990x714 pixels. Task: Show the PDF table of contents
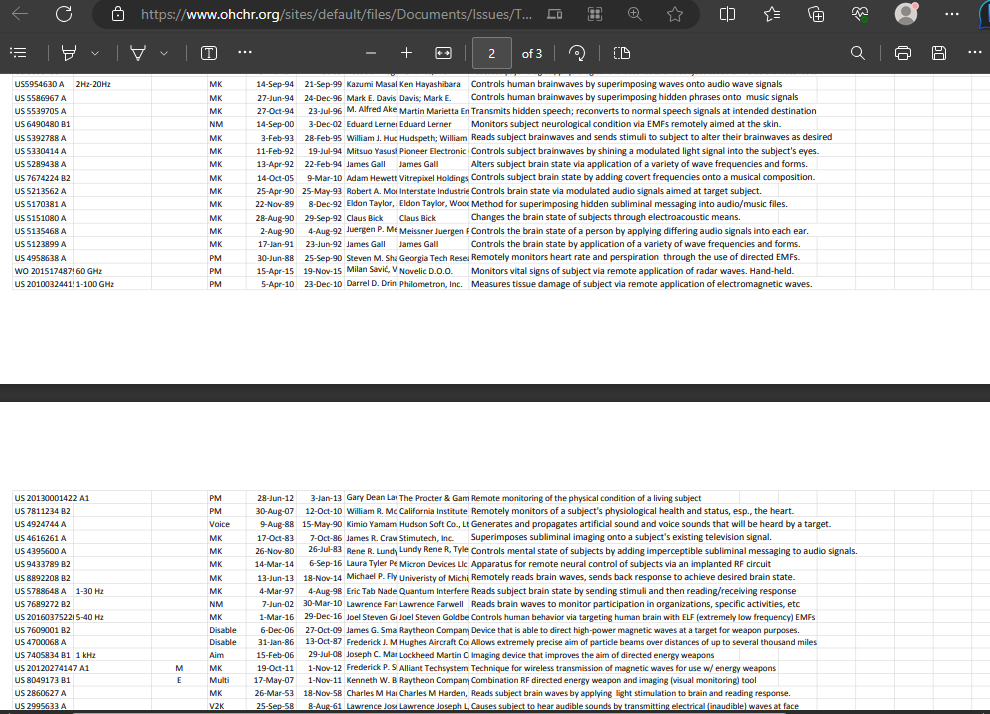point(19,53)
